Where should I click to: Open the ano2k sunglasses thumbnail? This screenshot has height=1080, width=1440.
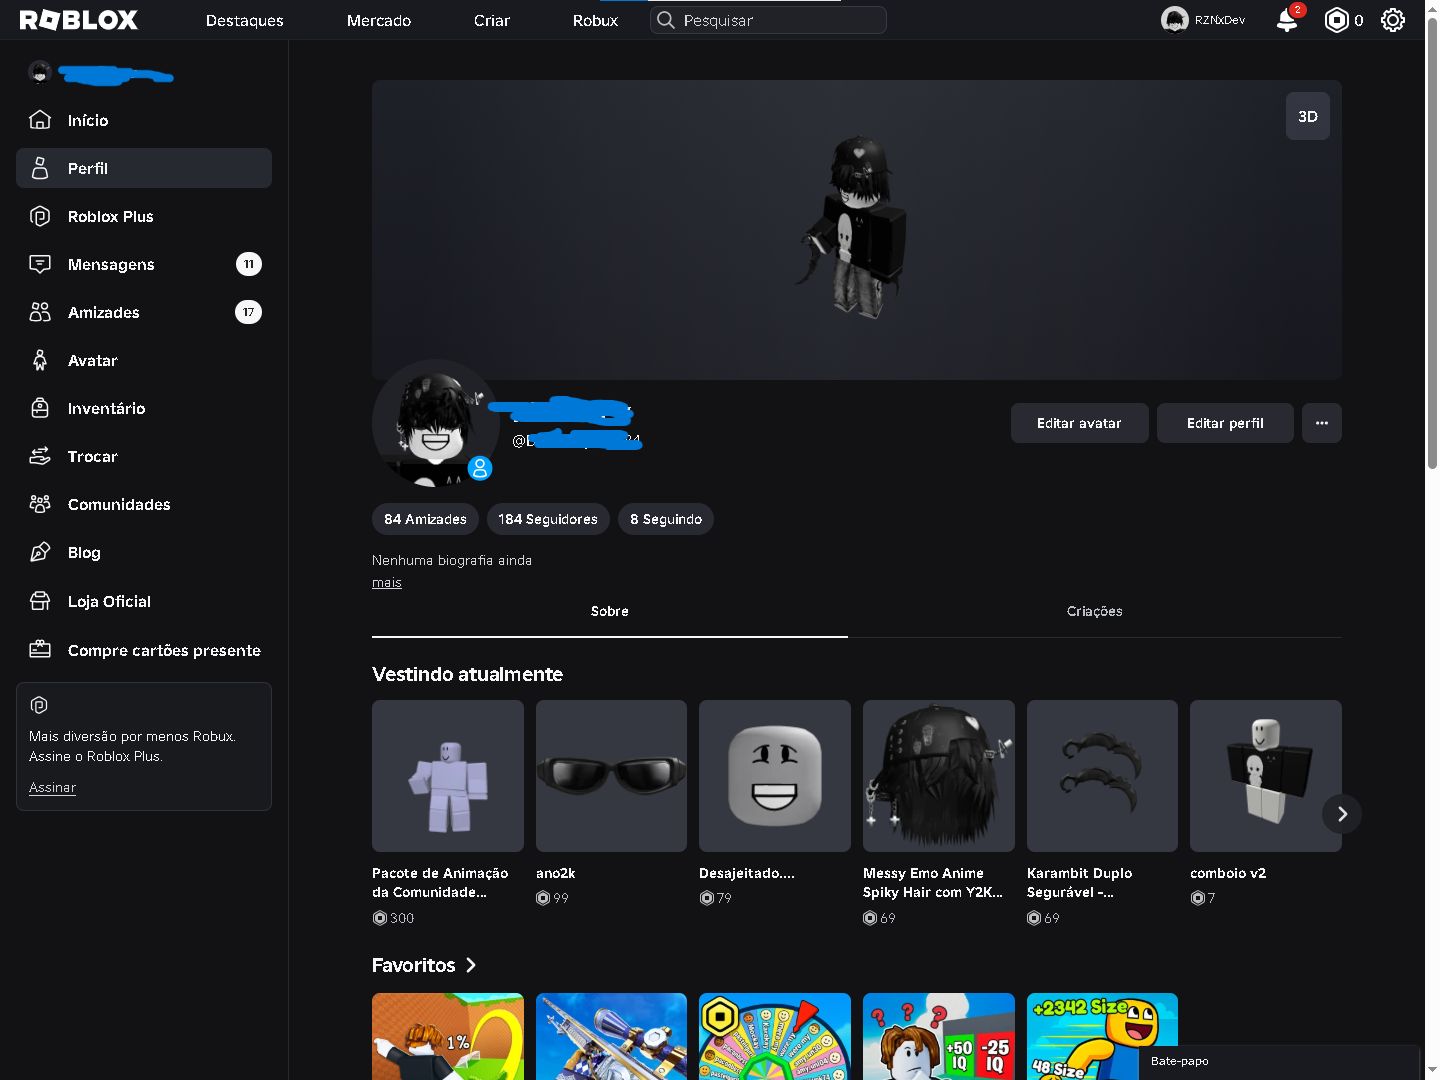611,776
